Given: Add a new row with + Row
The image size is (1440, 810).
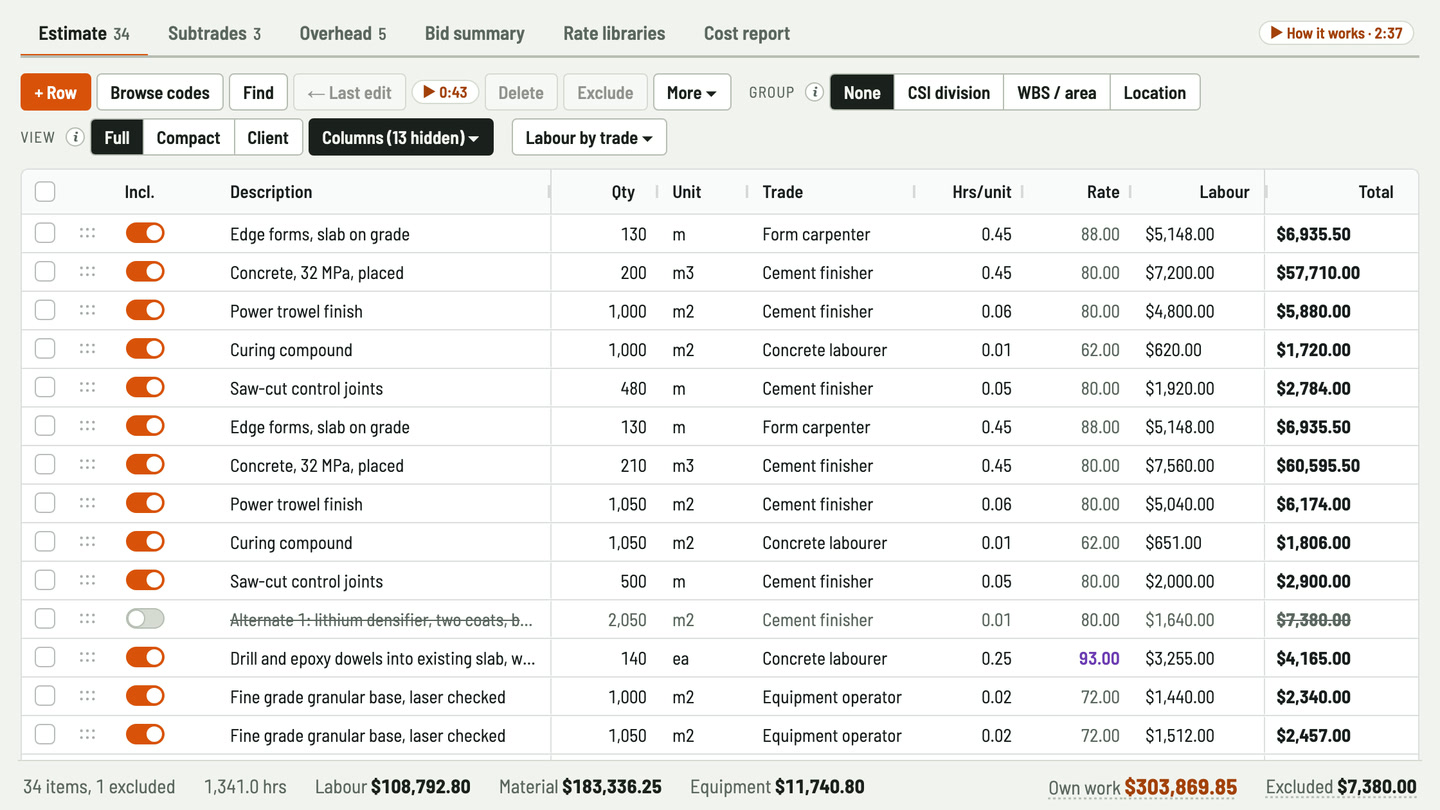Looking at the screenshot, I should pos(56,93).
